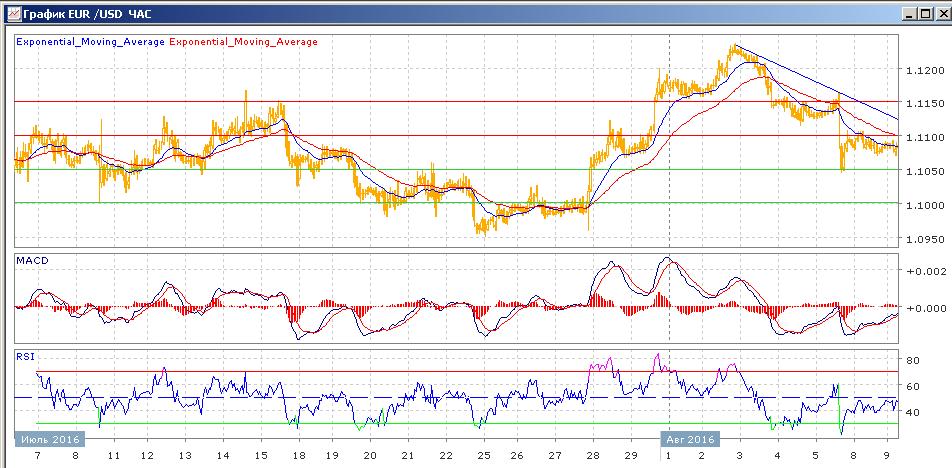Click the +0.002 MACD scale label

coord(925,271)
